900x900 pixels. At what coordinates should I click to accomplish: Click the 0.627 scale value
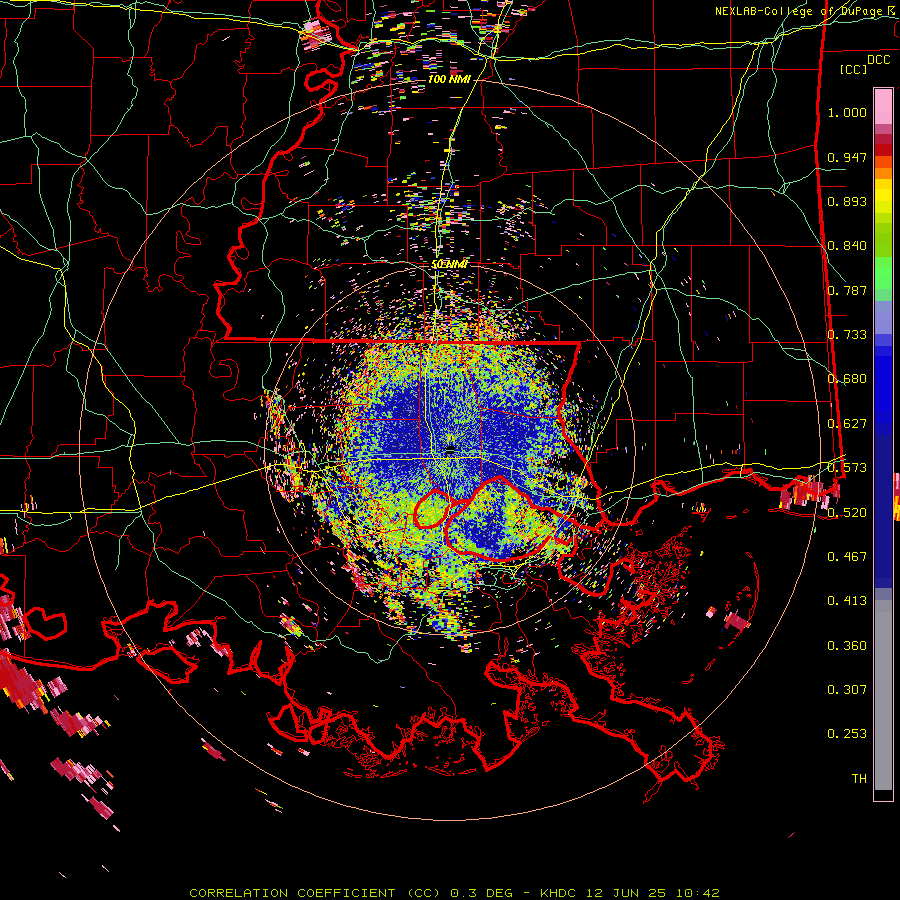pyautogui.click(x=847, y=424)
